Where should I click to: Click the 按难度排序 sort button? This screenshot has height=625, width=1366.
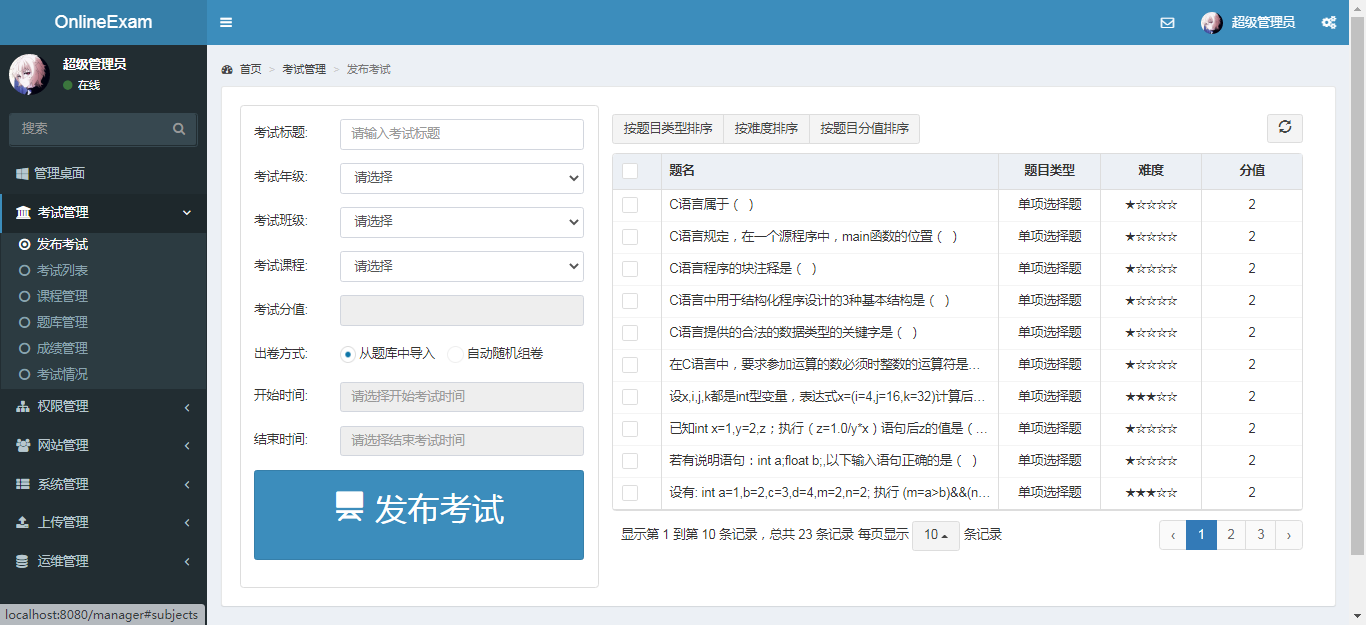pyautogui.click(x=766, y=129)
